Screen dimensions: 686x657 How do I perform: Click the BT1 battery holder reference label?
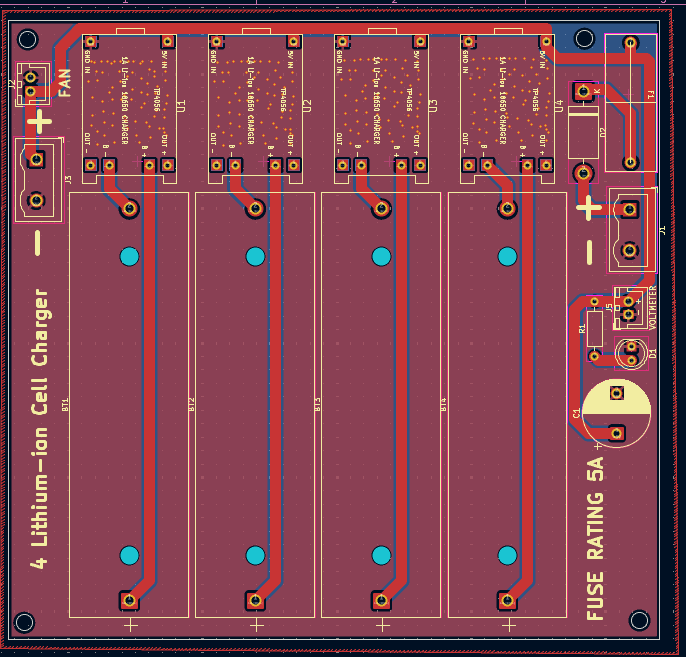[x=66, y=405]
